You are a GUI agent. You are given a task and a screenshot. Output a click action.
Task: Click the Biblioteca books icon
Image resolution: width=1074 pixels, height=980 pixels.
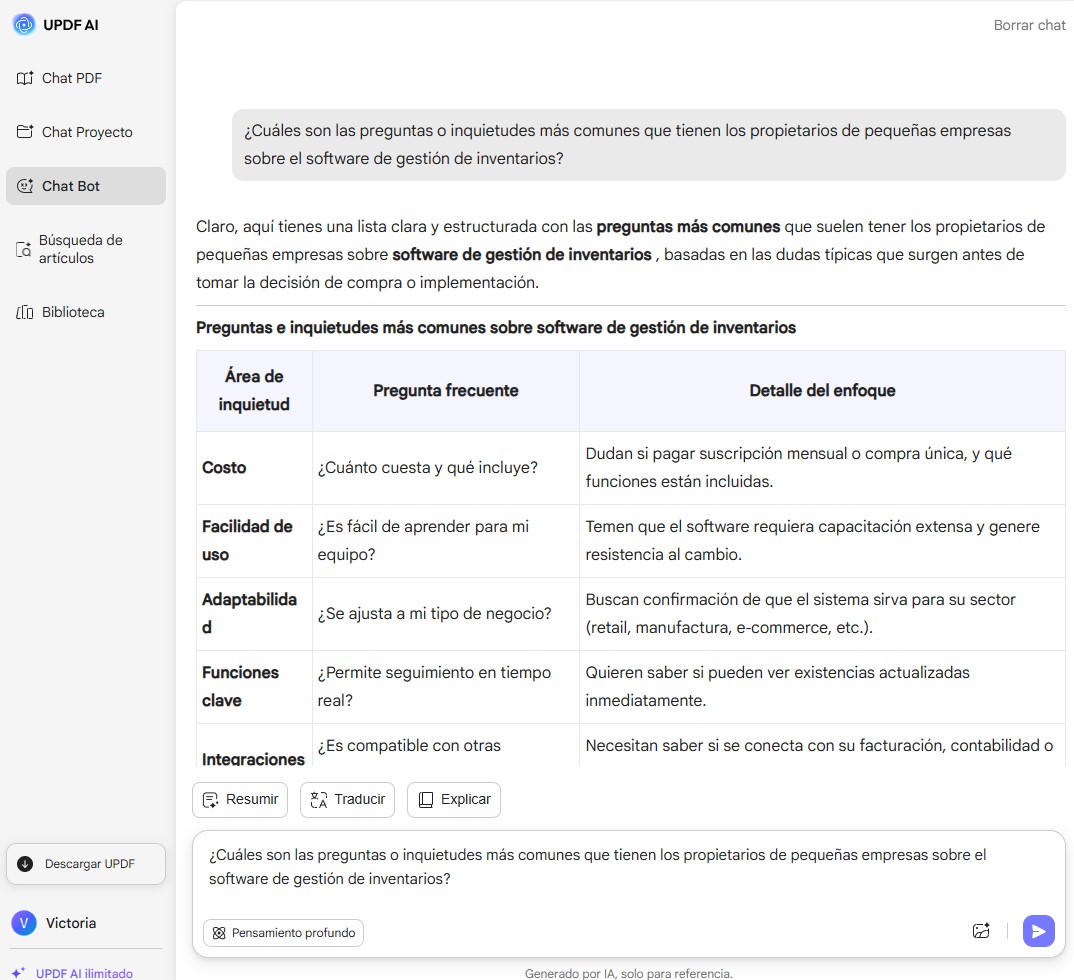coord(25,312)
